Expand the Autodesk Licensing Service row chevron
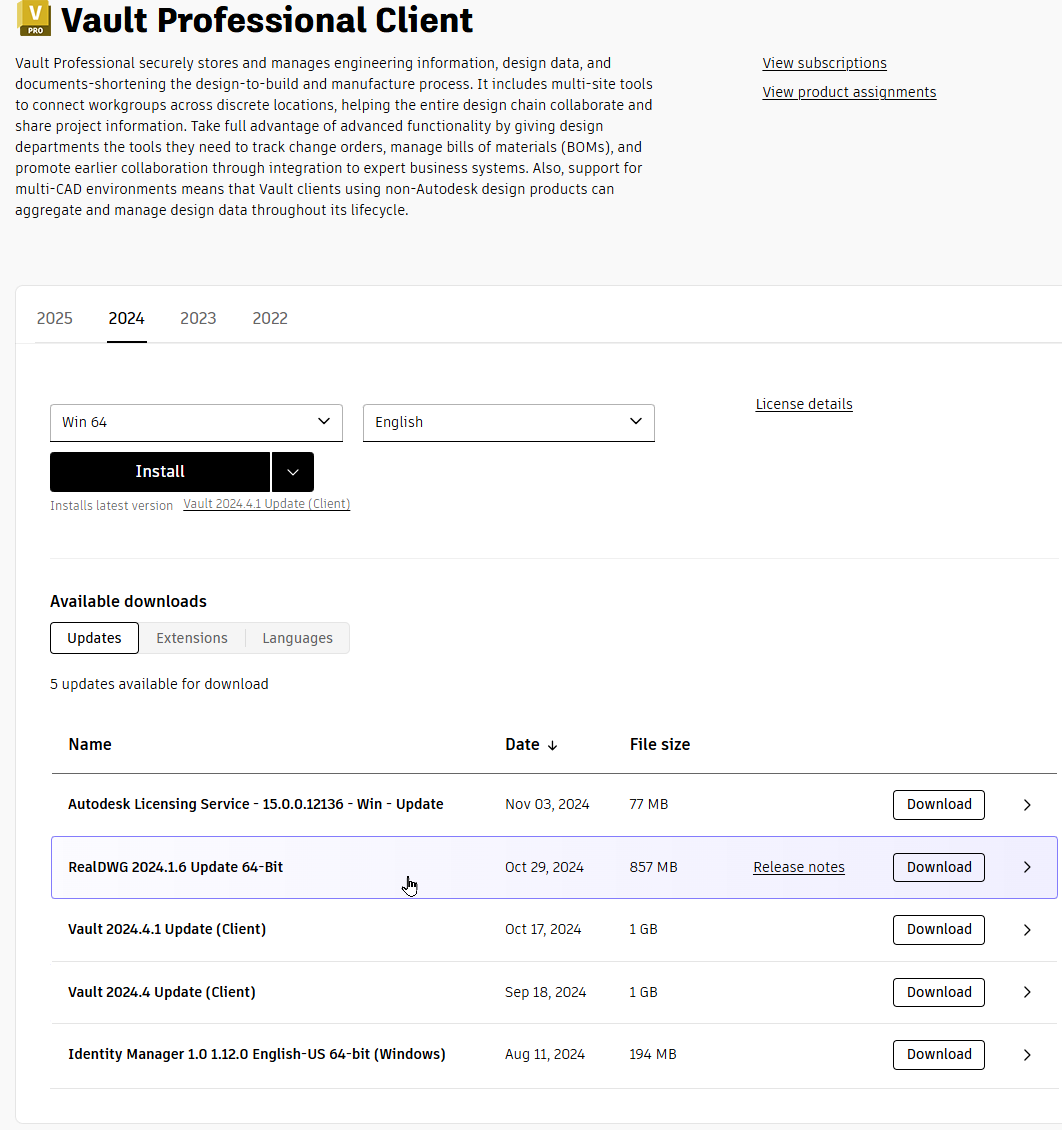Viewport: 1062px width, 1130px height. tap(1027, 805)
